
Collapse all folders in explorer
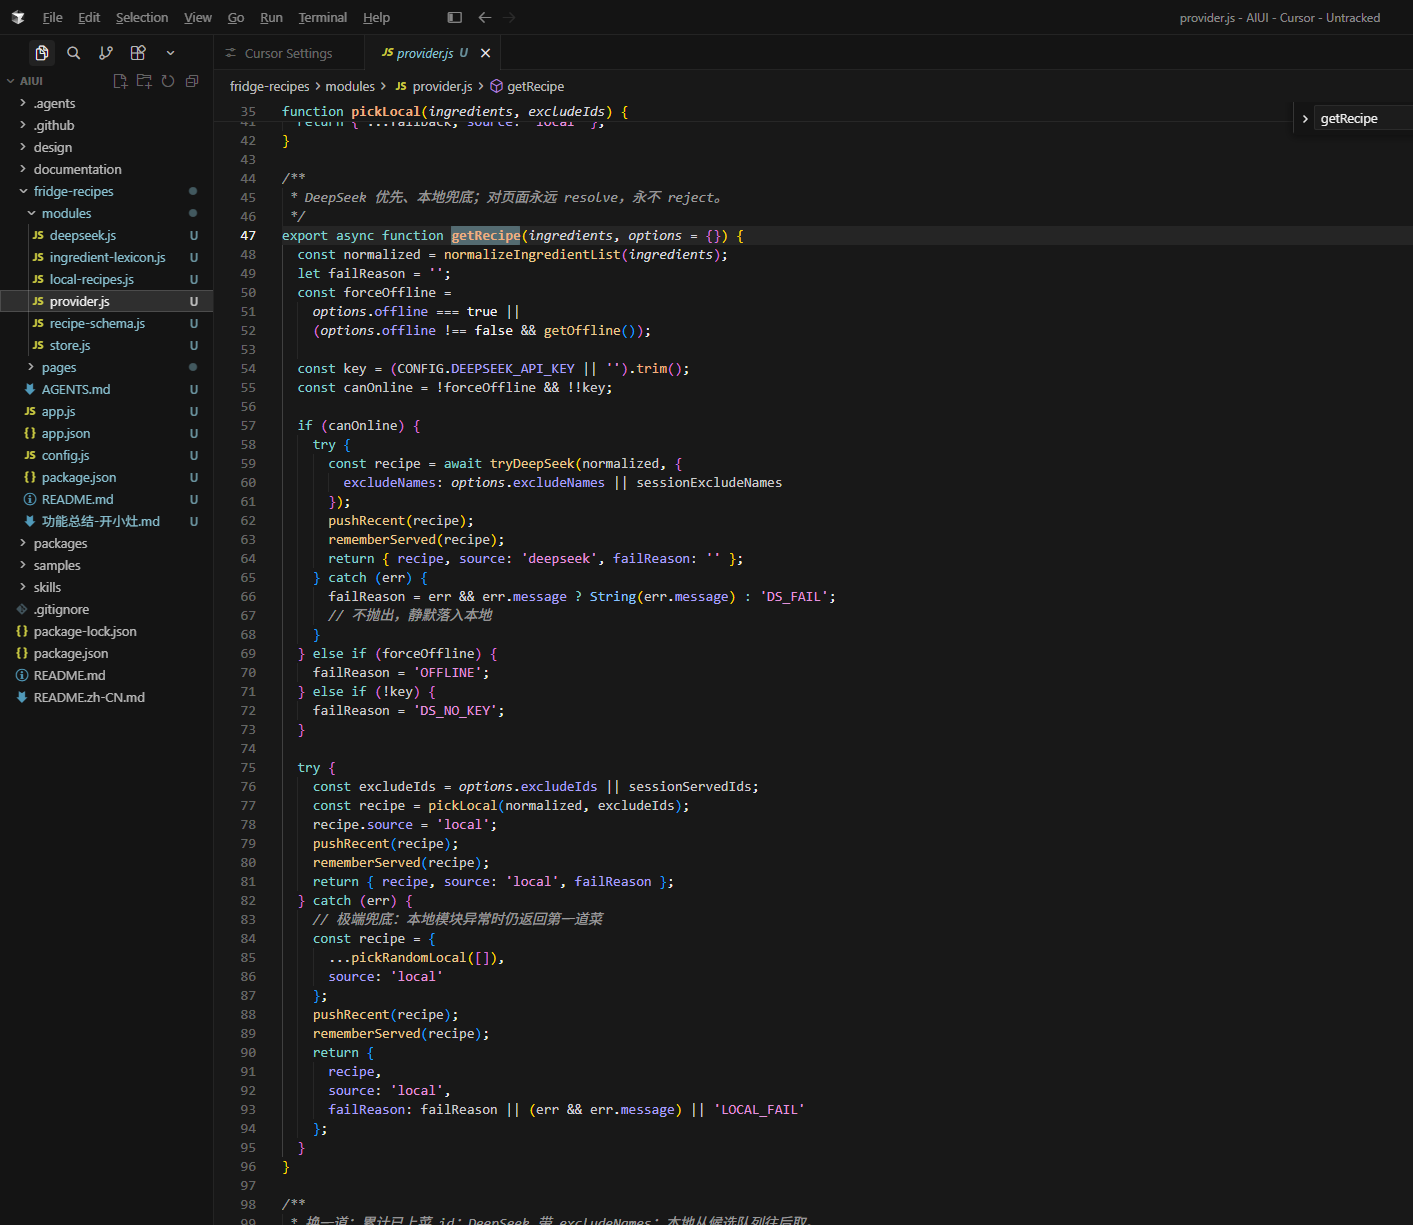coord(192,81)
